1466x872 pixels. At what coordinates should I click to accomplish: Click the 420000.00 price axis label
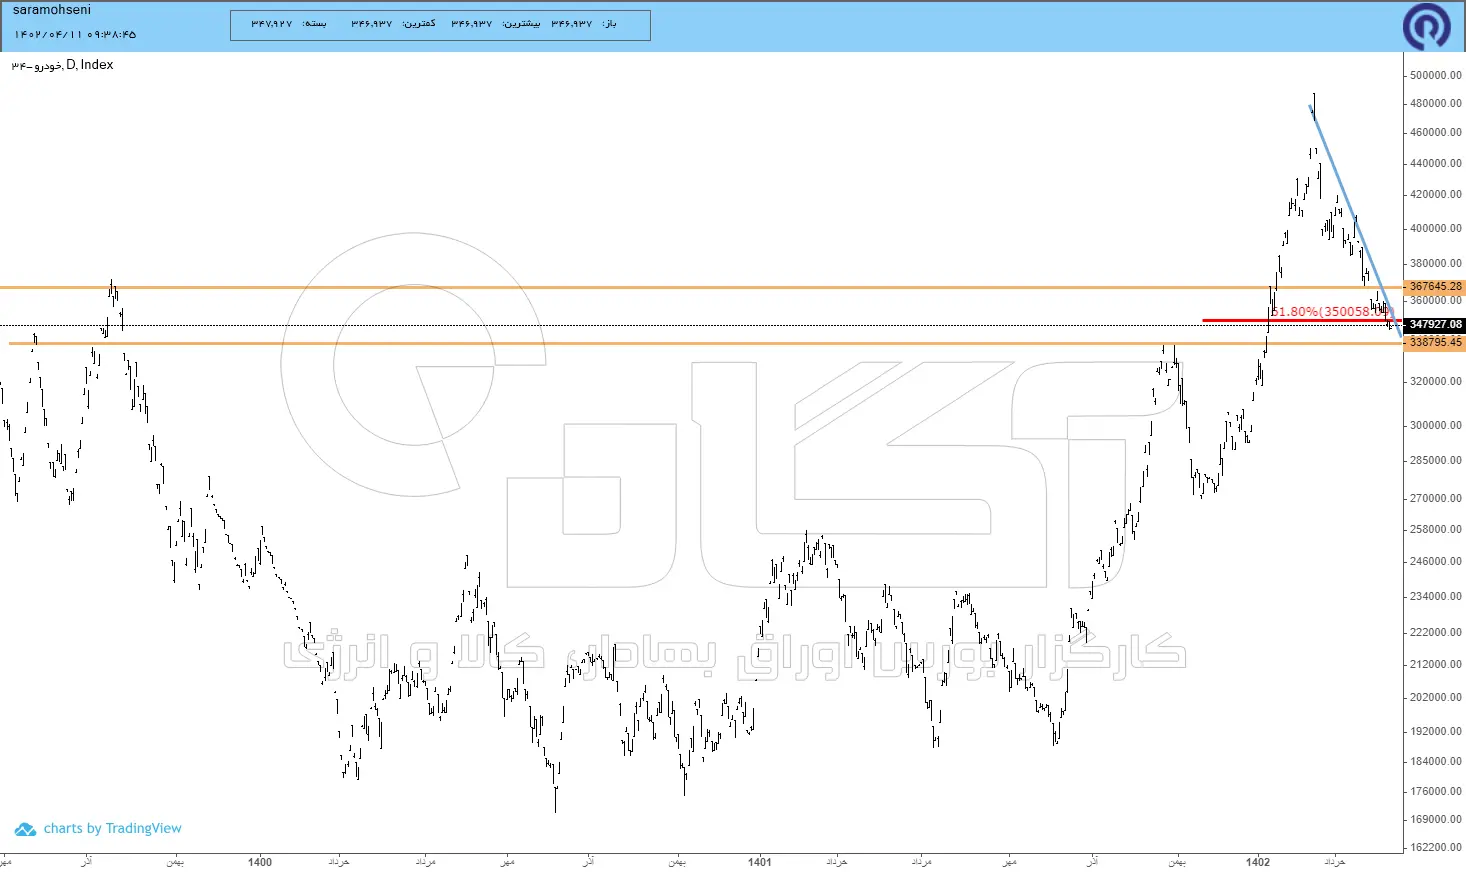pyautogui.click(x=1436, y=194)
